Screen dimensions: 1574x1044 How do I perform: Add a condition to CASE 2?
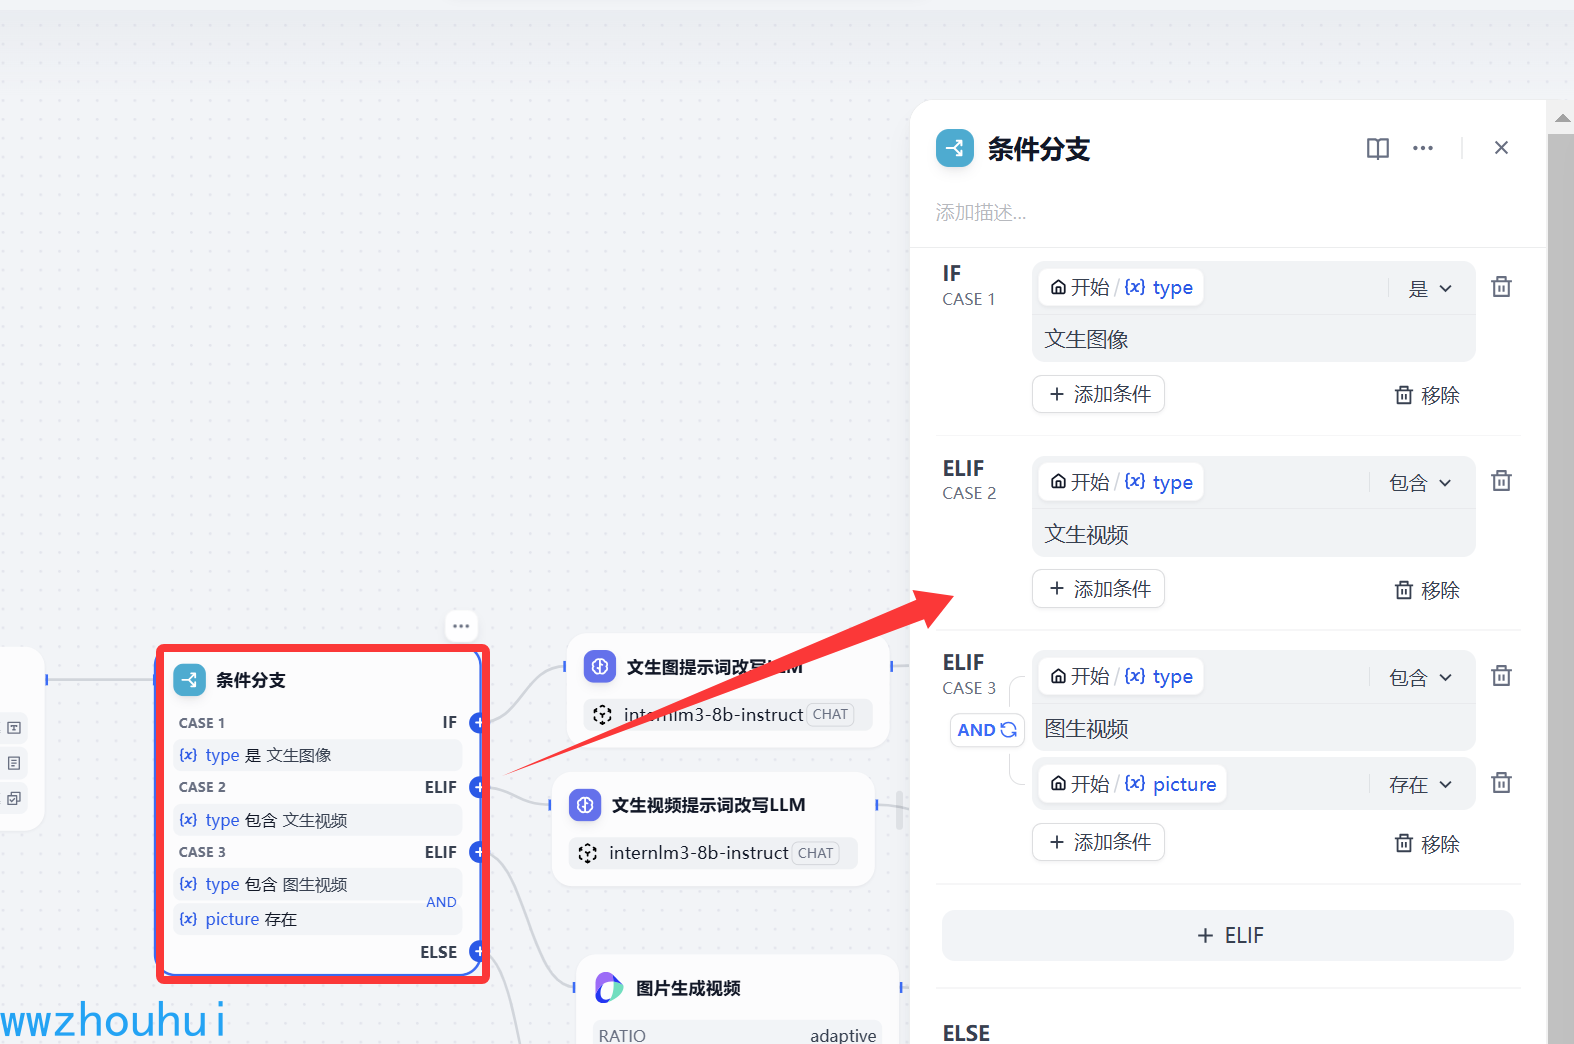point(1098,588)
